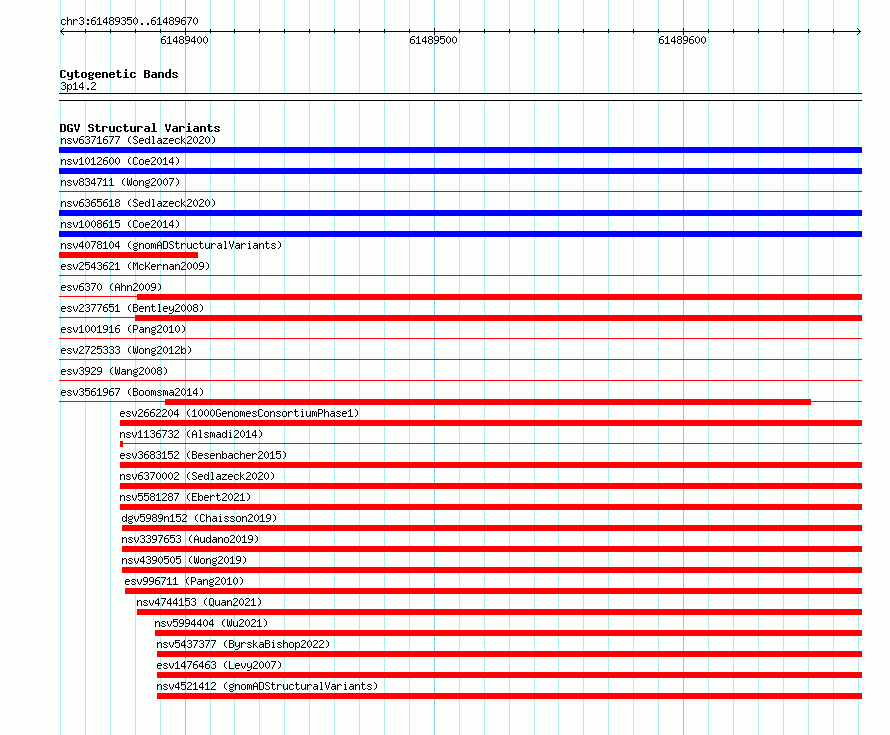890x735 pixels.
Task: Open nsv1008615 (Coe2014) variant details
Action: tap(120, 224)
